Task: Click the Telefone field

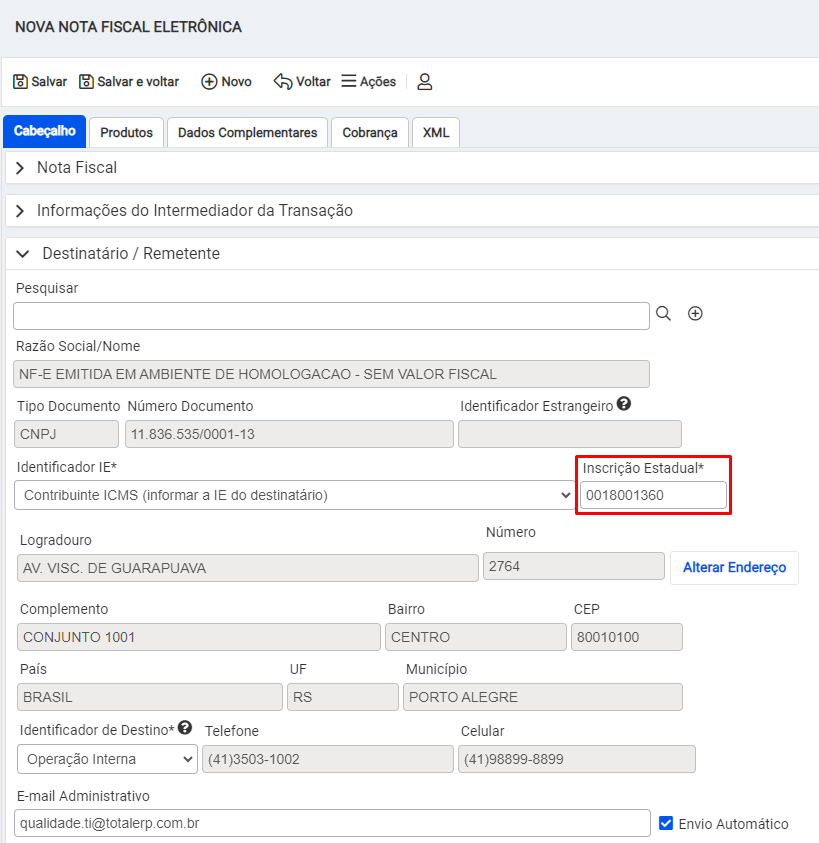Action: (328, 759)
